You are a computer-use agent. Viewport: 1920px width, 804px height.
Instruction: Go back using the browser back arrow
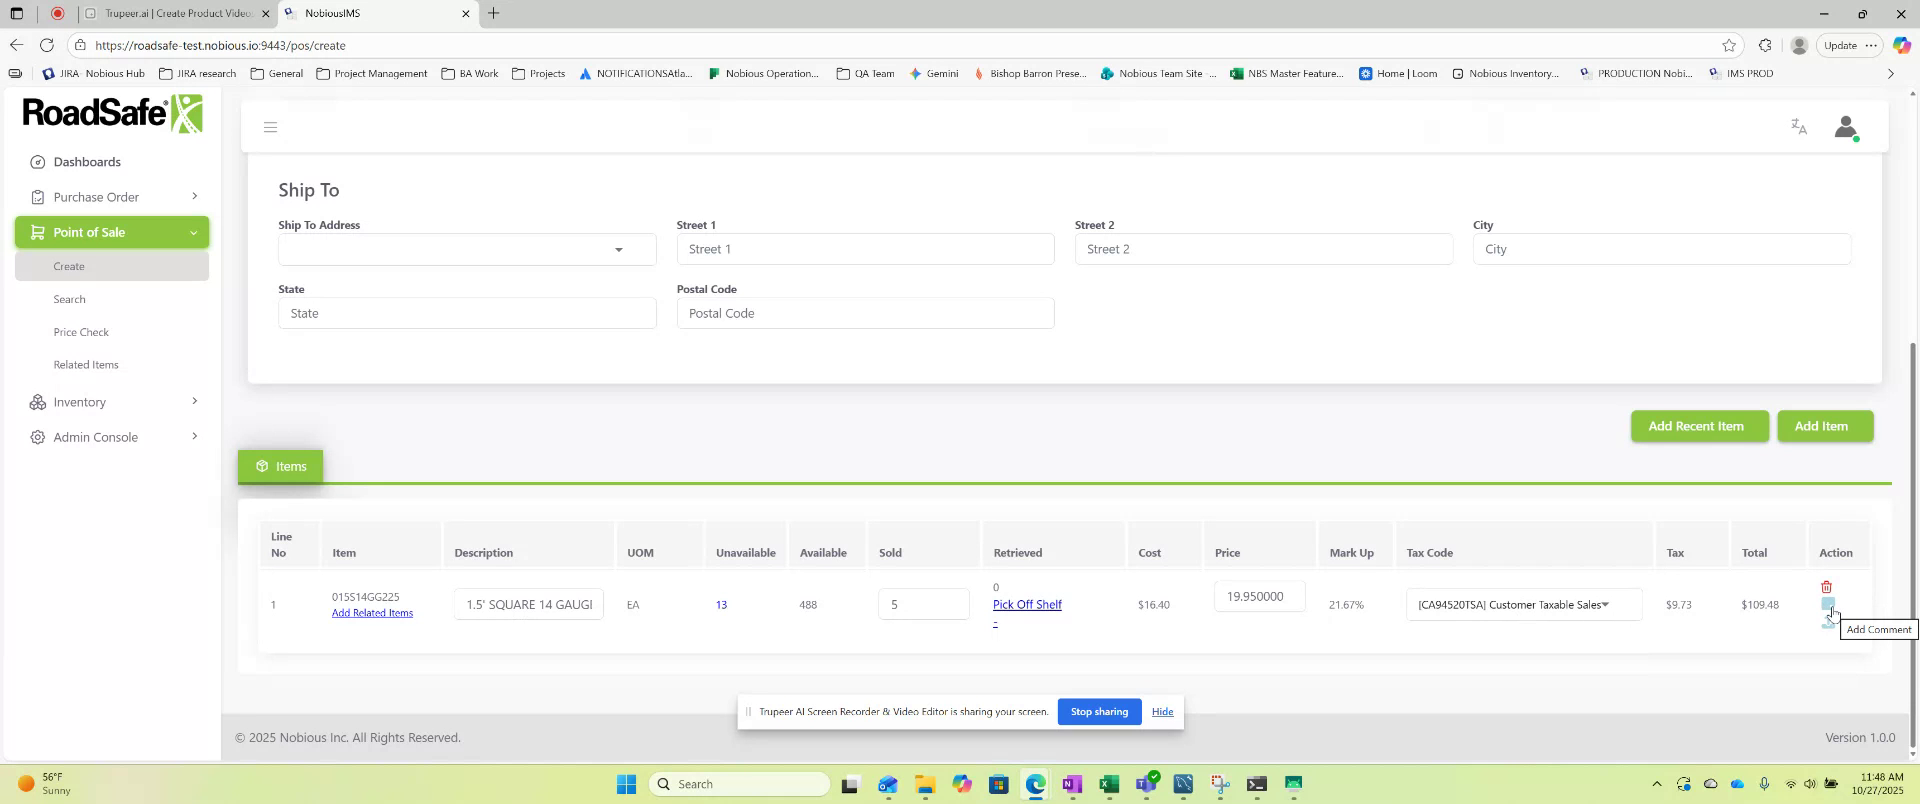16,45
